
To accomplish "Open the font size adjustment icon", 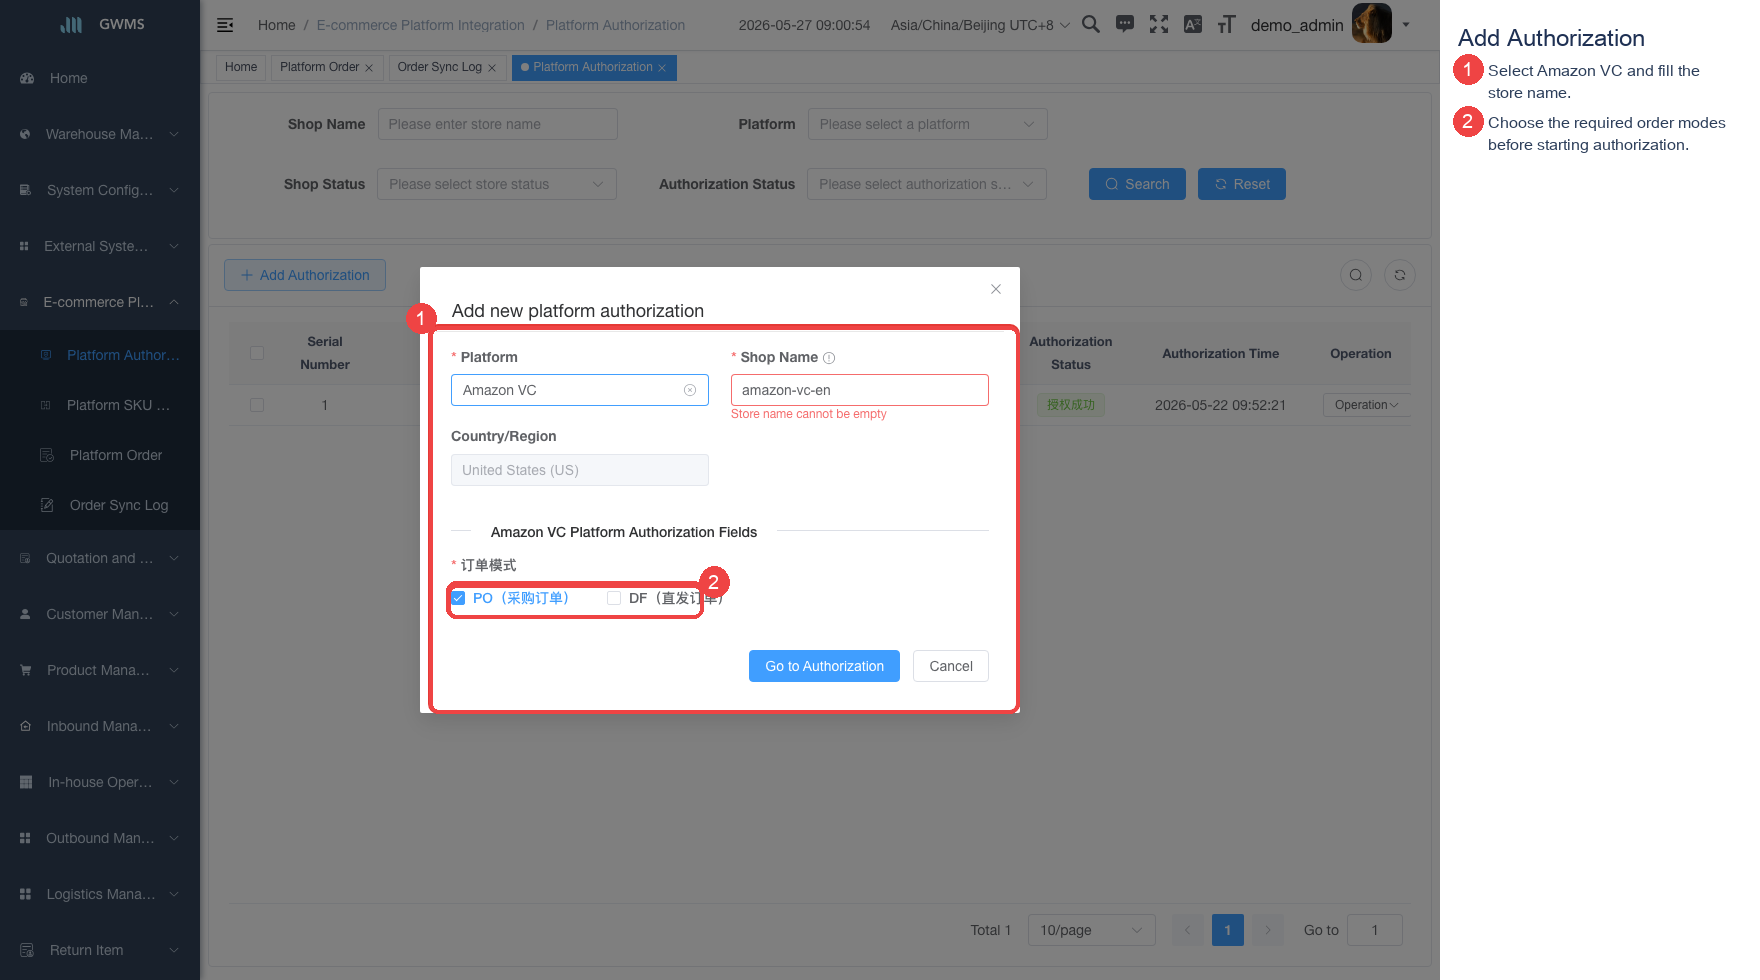I will pos(1226,24).
